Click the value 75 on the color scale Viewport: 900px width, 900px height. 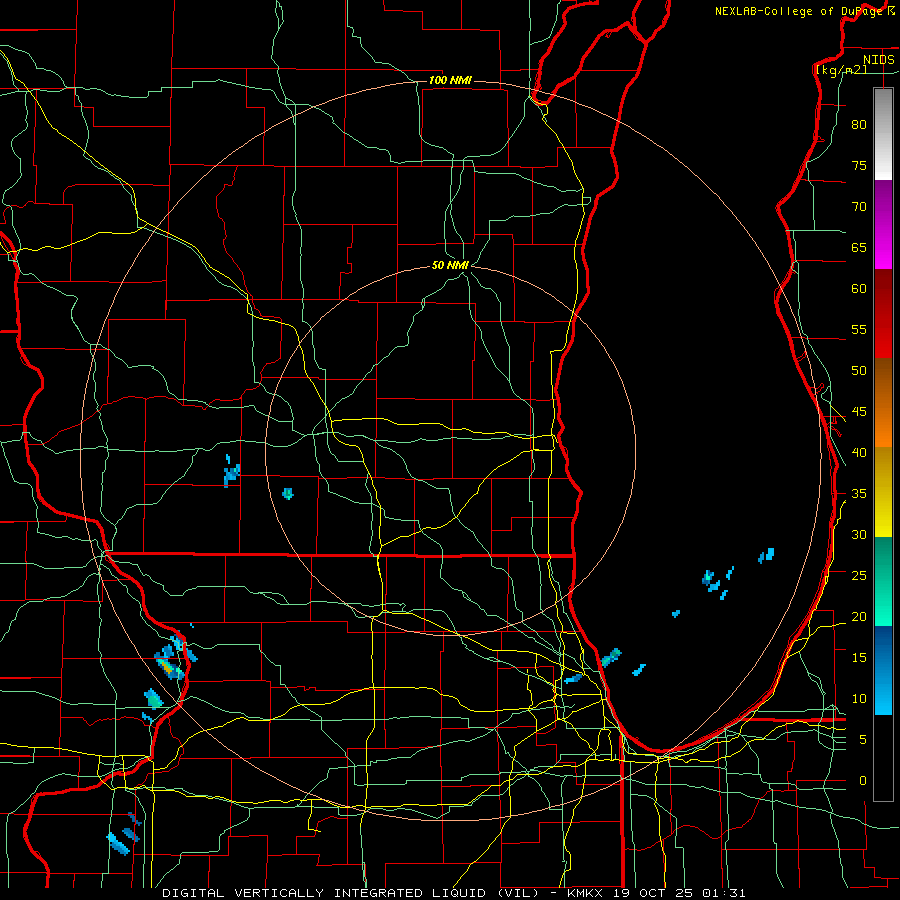(859, 166)
